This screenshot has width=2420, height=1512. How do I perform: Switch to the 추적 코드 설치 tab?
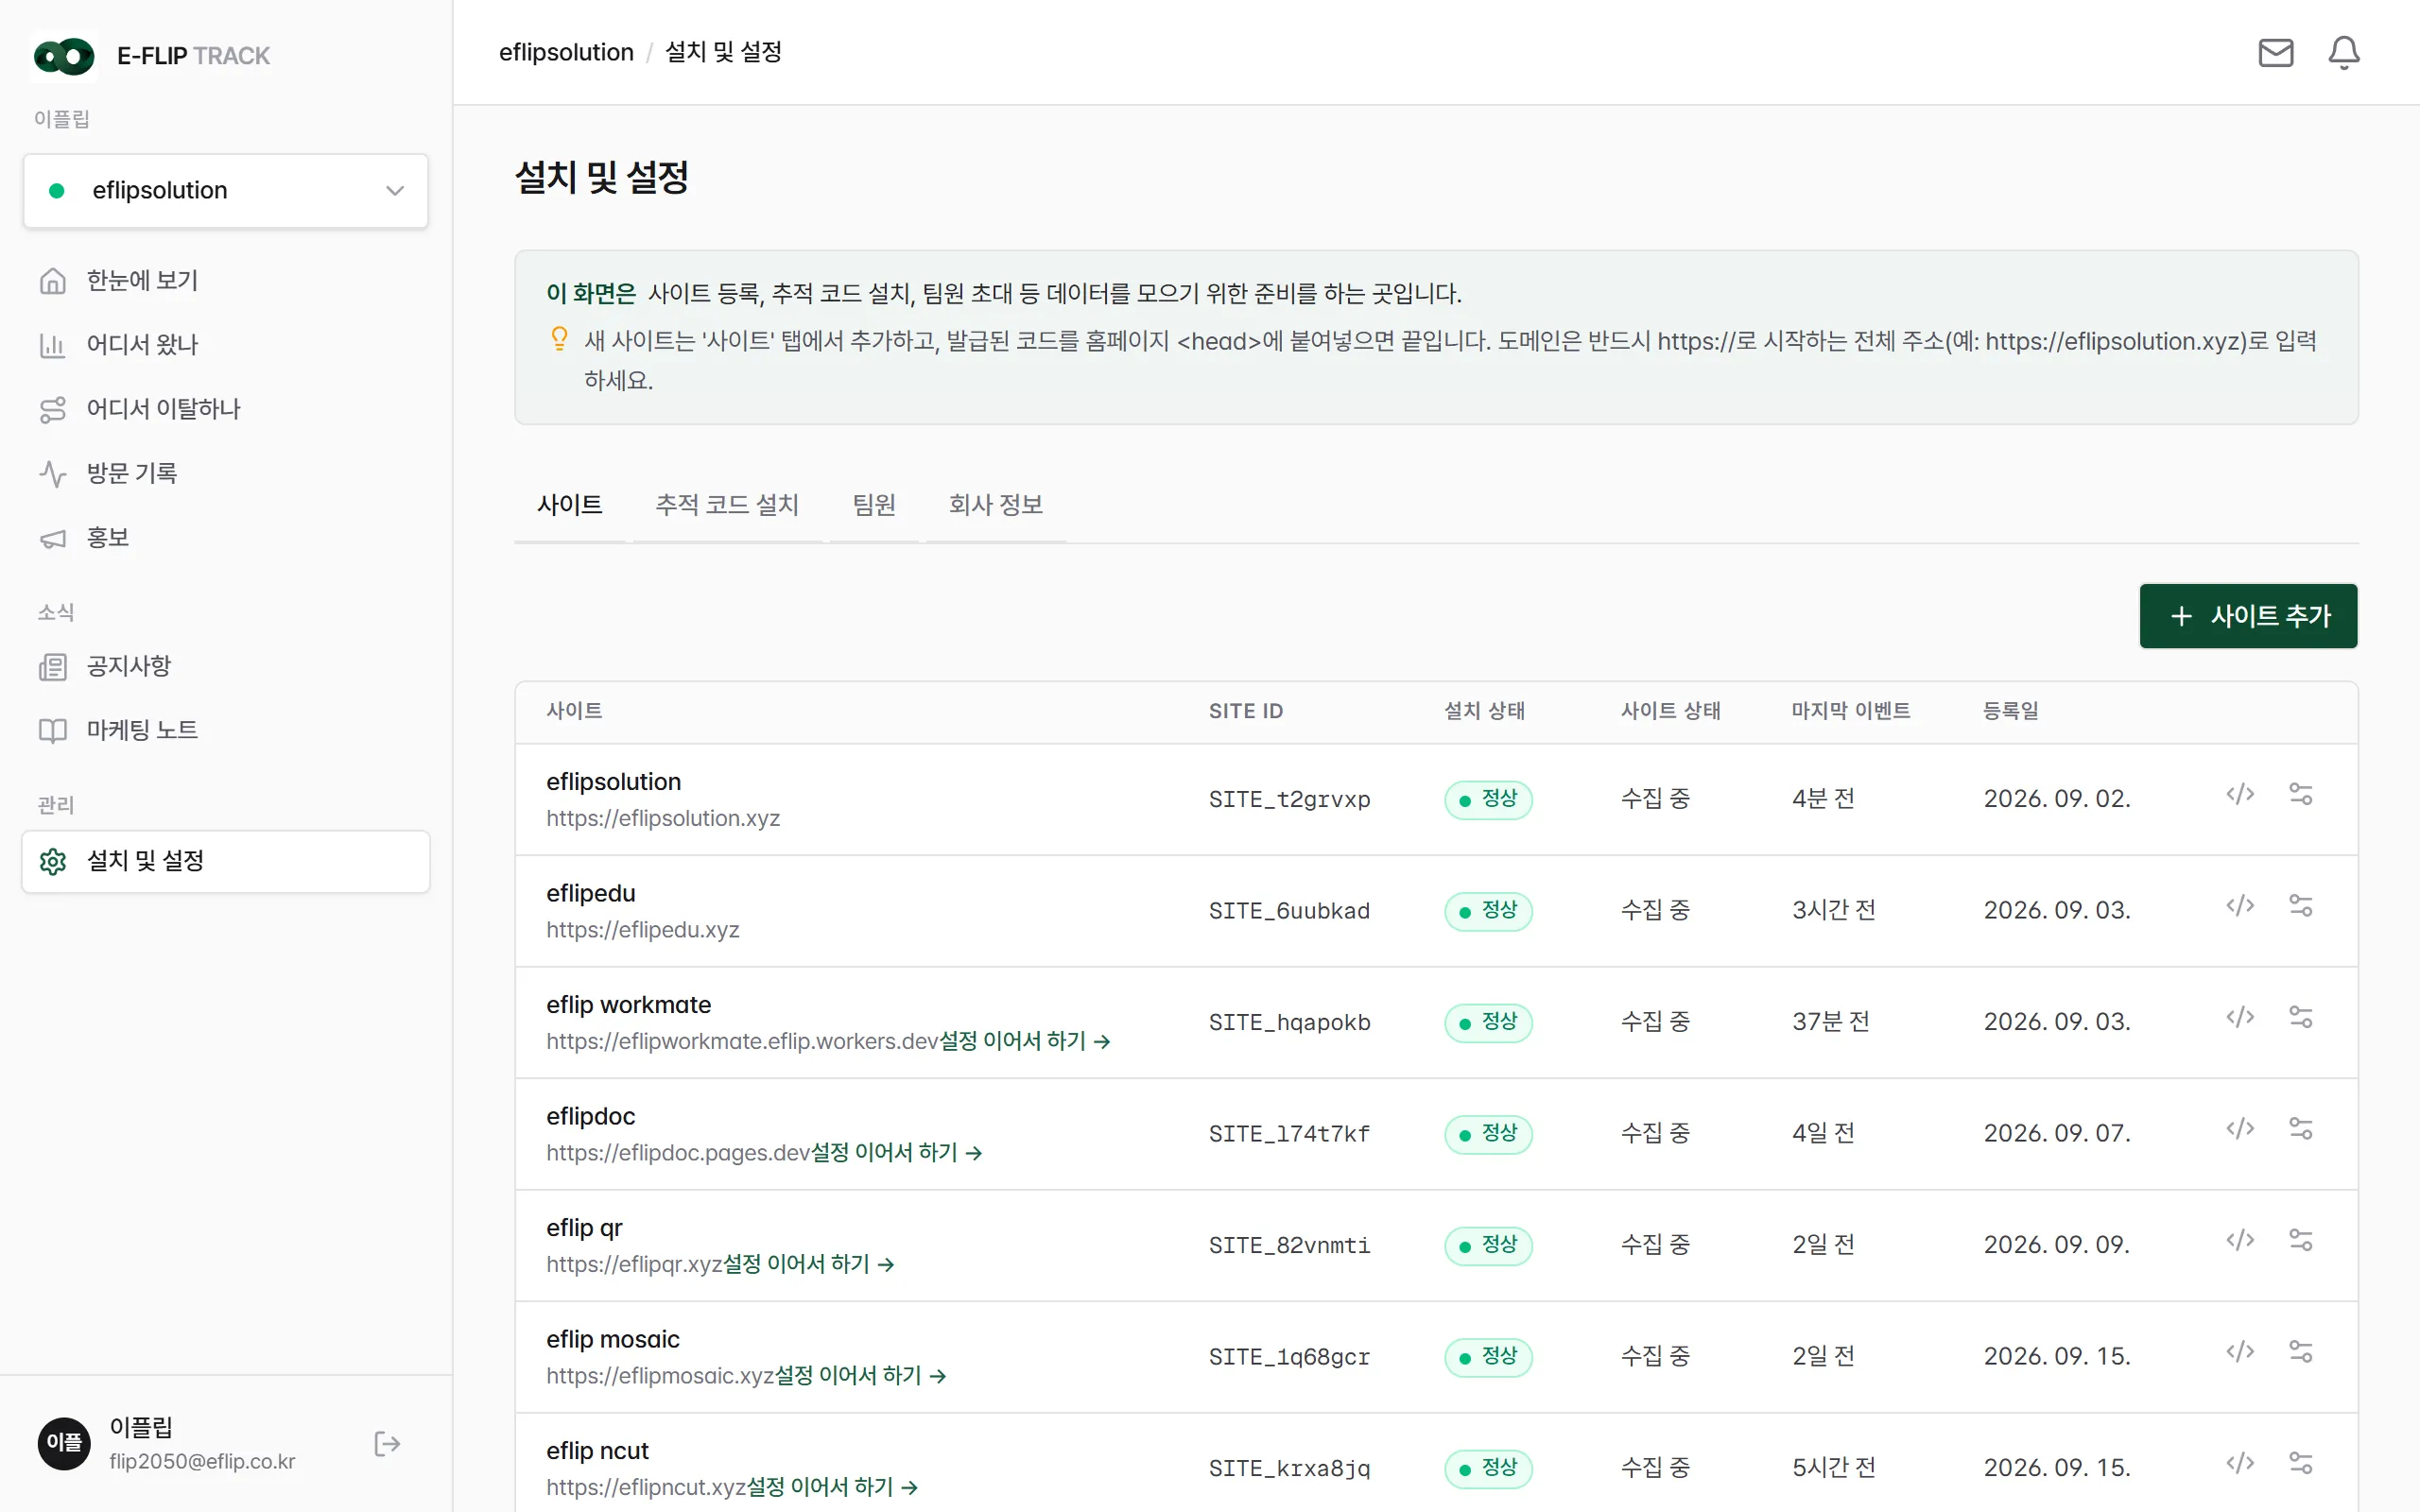tap(727, 505)
